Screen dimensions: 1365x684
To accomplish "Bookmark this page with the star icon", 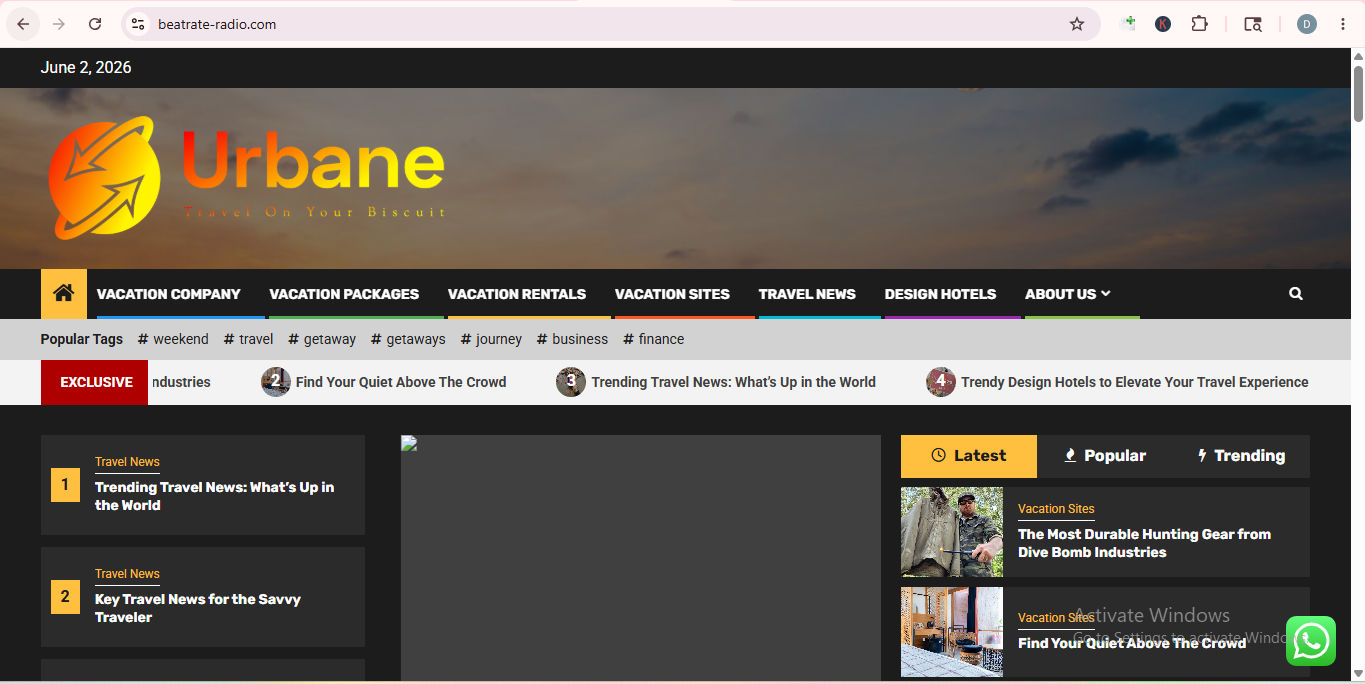I will pyautogui.click(x=1077, y=24).
